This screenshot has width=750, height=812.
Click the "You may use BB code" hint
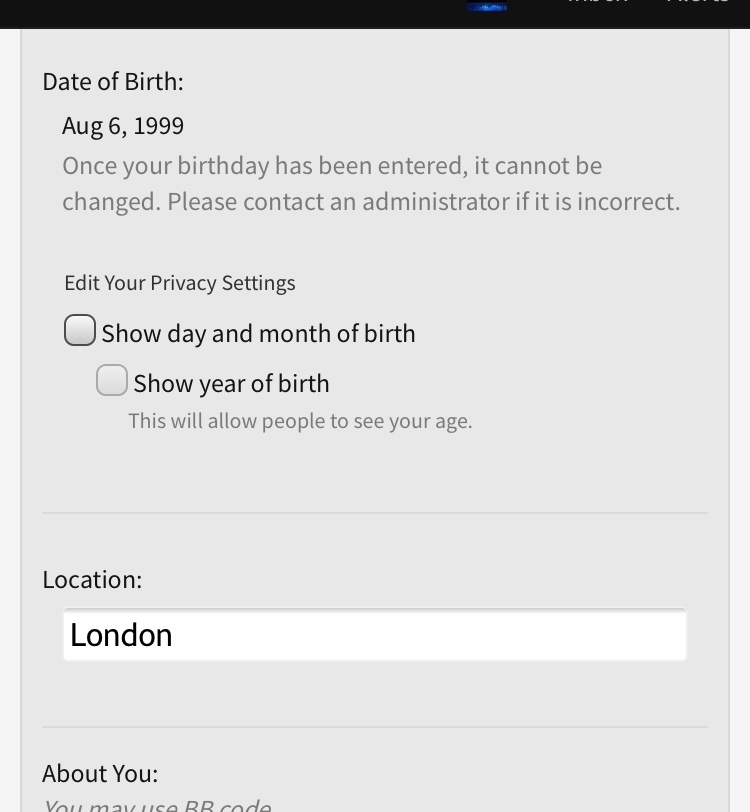tap(157, 806)
